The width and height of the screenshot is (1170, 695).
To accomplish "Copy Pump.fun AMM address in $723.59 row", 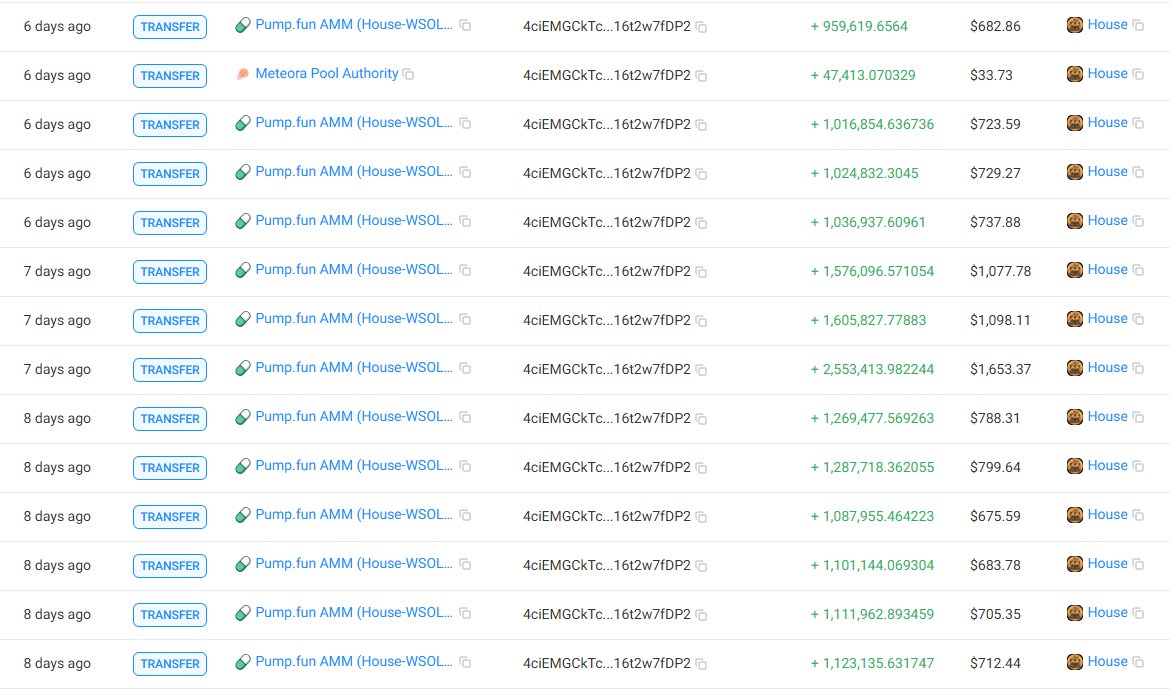I will click(465, 123).
